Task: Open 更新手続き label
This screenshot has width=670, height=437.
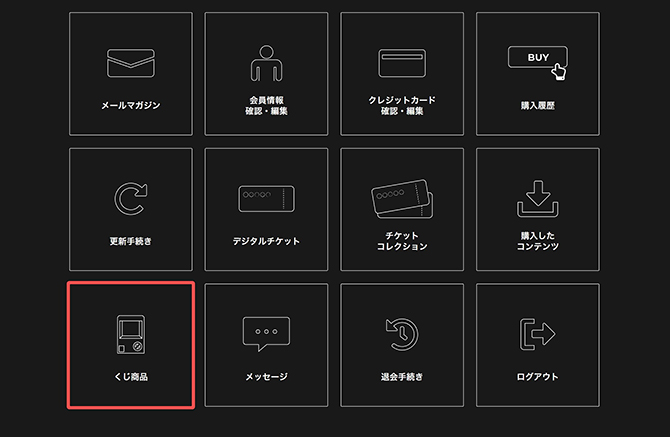Action: [131, 241]
